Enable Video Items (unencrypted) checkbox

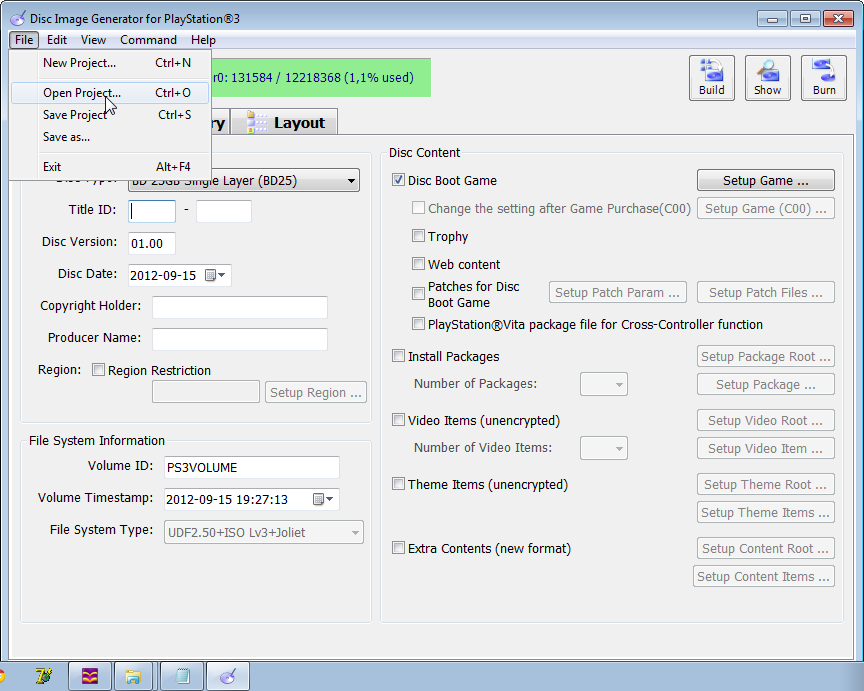(x=398, y=419)
